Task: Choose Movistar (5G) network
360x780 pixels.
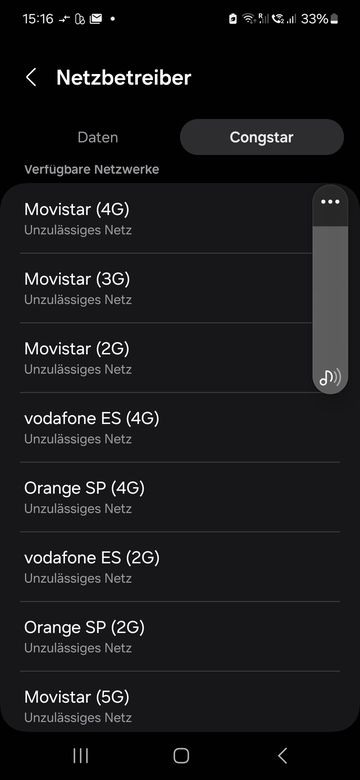Action: 180,701
